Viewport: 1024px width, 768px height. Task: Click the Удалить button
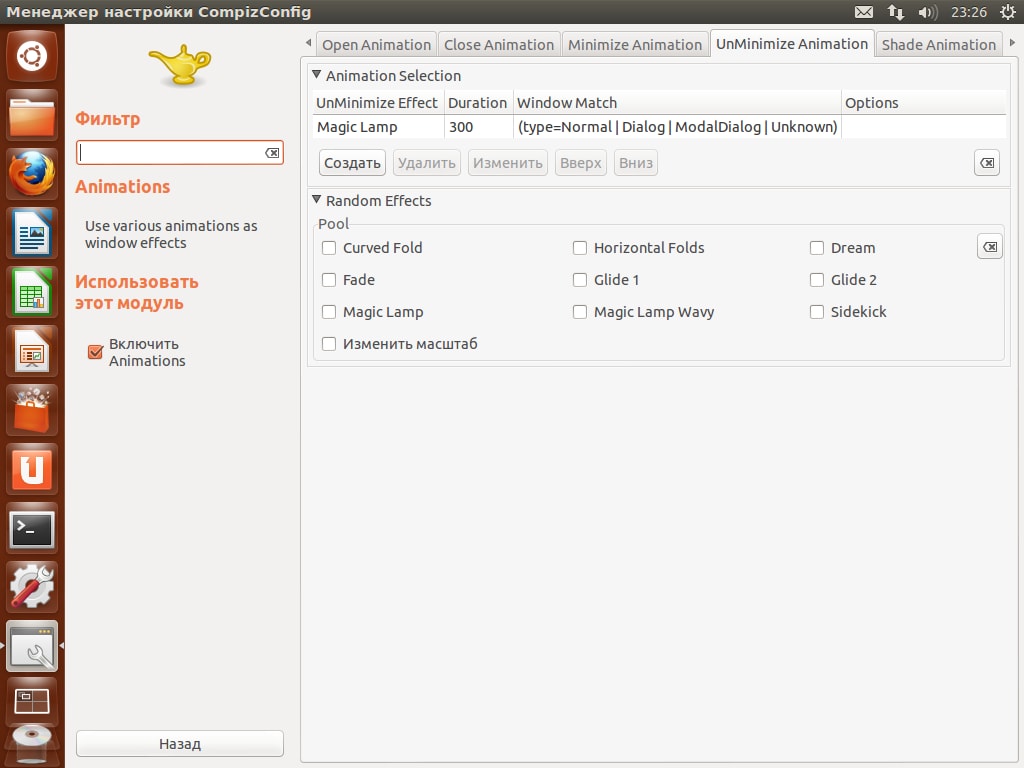point(426,163)
